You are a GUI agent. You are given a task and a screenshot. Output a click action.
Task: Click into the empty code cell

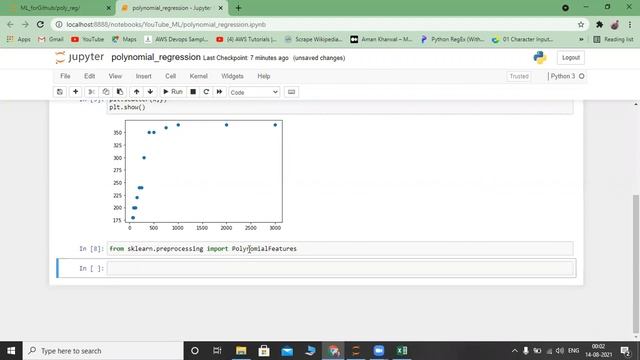[x=340, y=269]
